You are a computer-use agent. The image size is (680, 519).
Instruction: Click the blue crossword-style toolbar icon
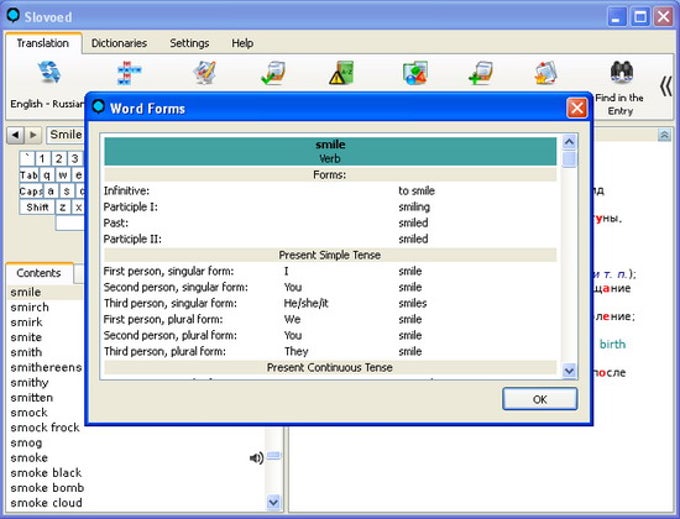(130, 73)
